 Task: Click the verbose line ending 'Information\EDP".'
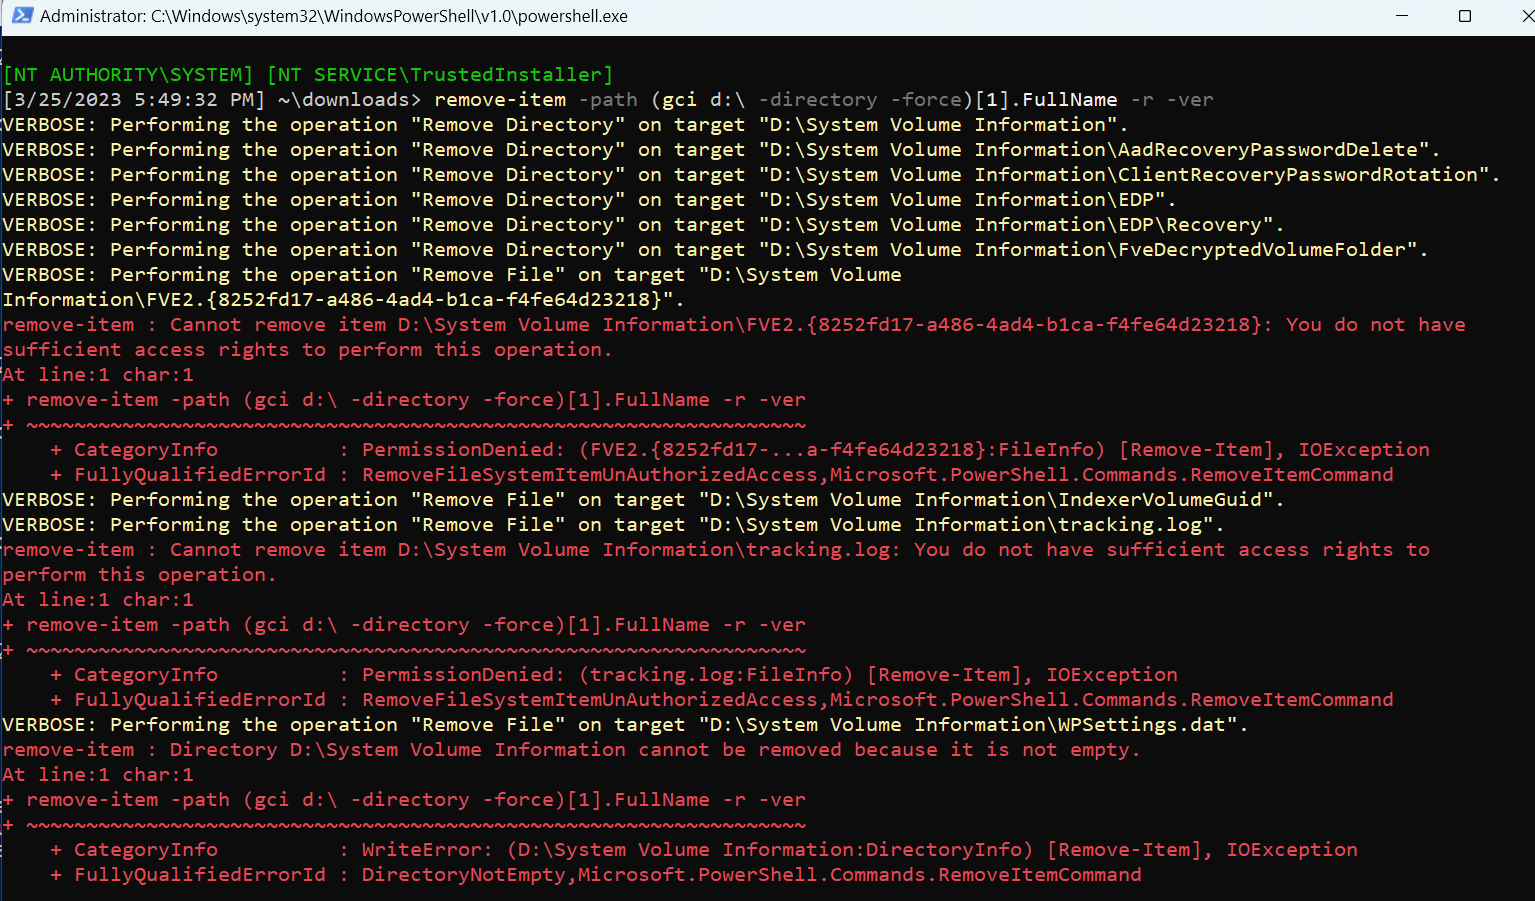pos(589,200)
